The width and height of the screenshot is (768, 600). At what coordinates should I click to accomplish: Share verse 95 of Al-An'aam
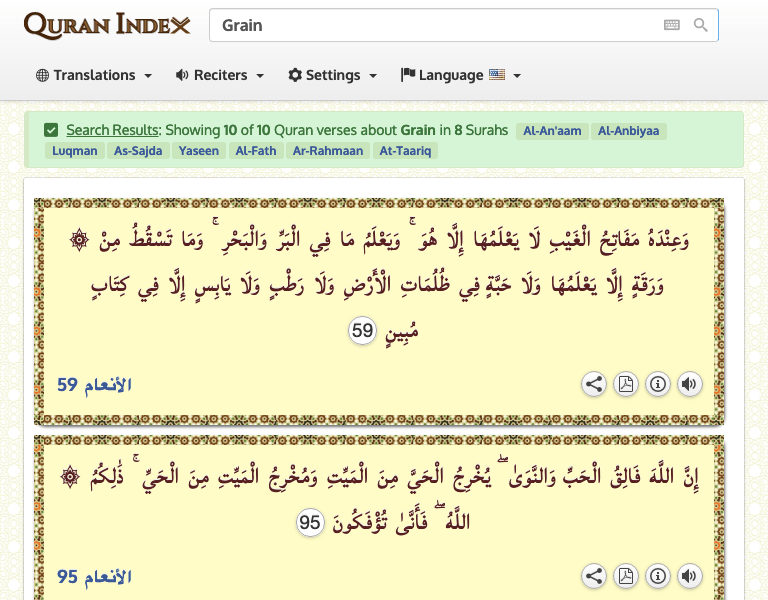pos(594,576)
